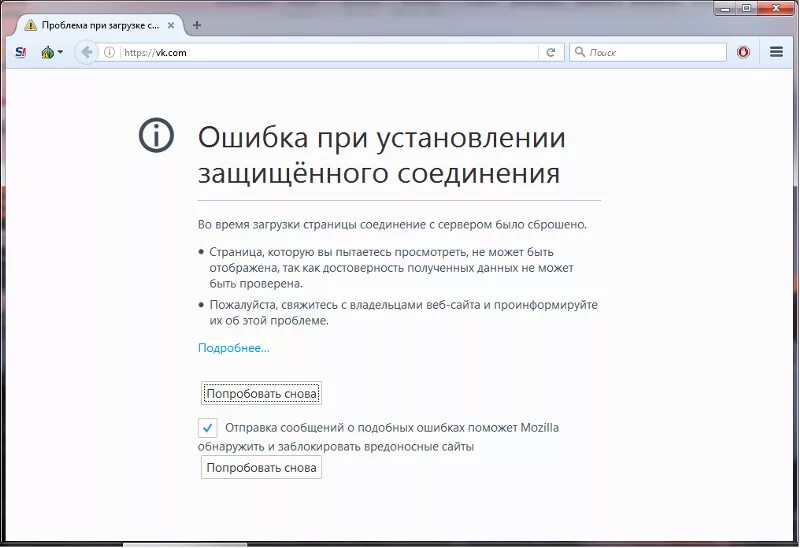Click the address bar showing https://vk.com
The width and height of the screenshot is (800, 548).
point(329,52)
